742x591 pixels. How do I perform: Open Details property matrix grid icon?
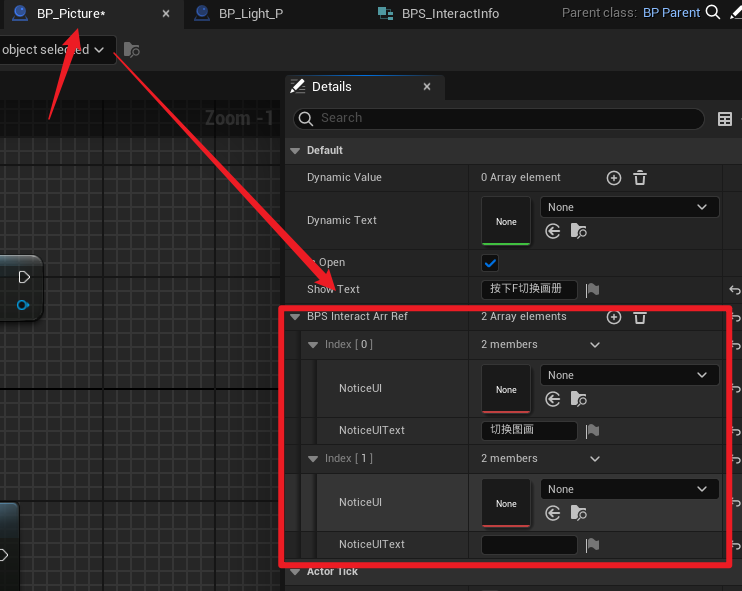coord(724,119)
